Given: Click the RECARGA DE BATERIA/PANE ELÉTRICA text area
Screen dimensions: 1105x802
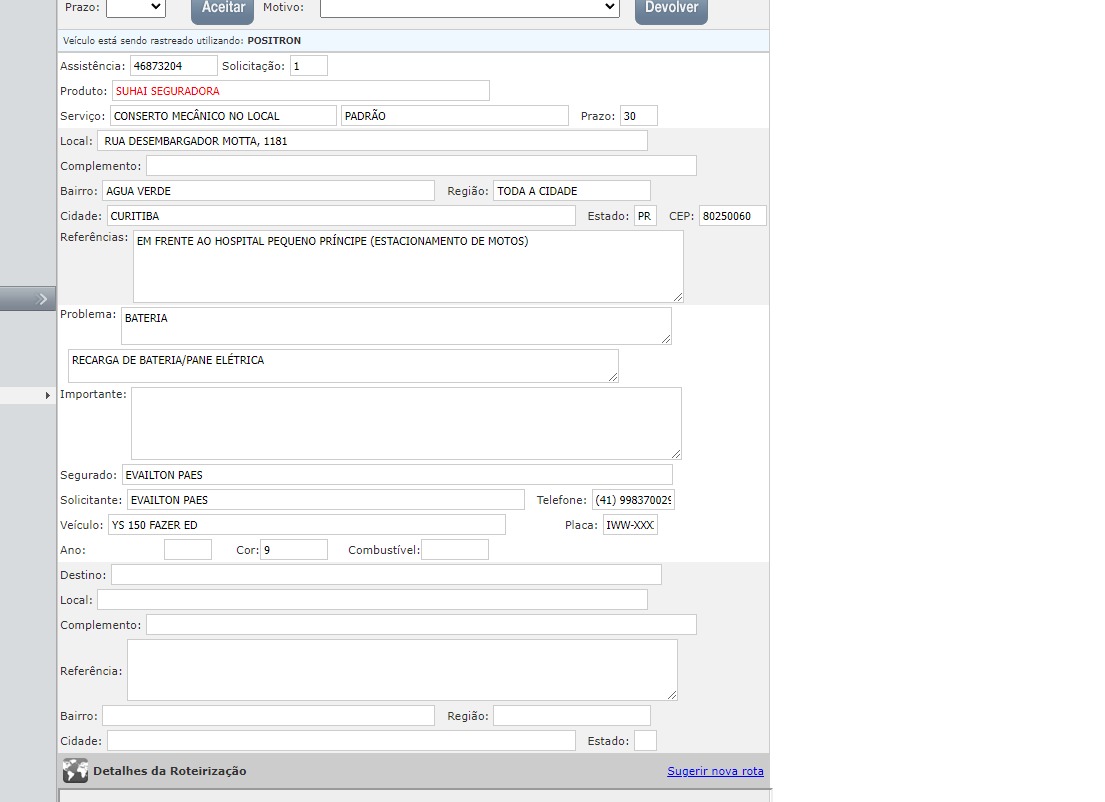Looking at the screenshot, I should (343, 366).
